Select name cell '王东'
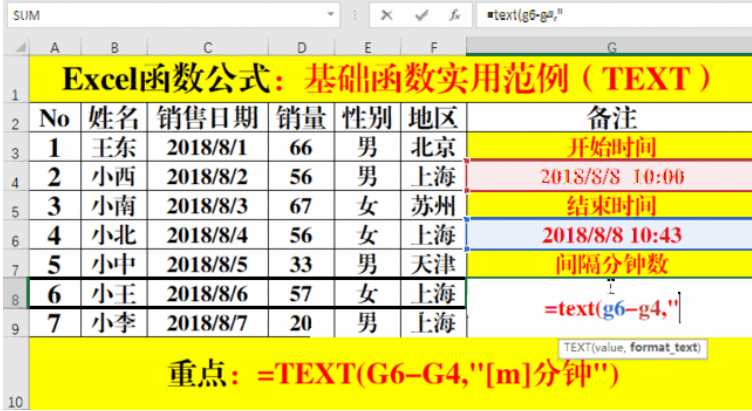Screen dimensions: 752x411 pyautogui.click(x=114, y=147)
